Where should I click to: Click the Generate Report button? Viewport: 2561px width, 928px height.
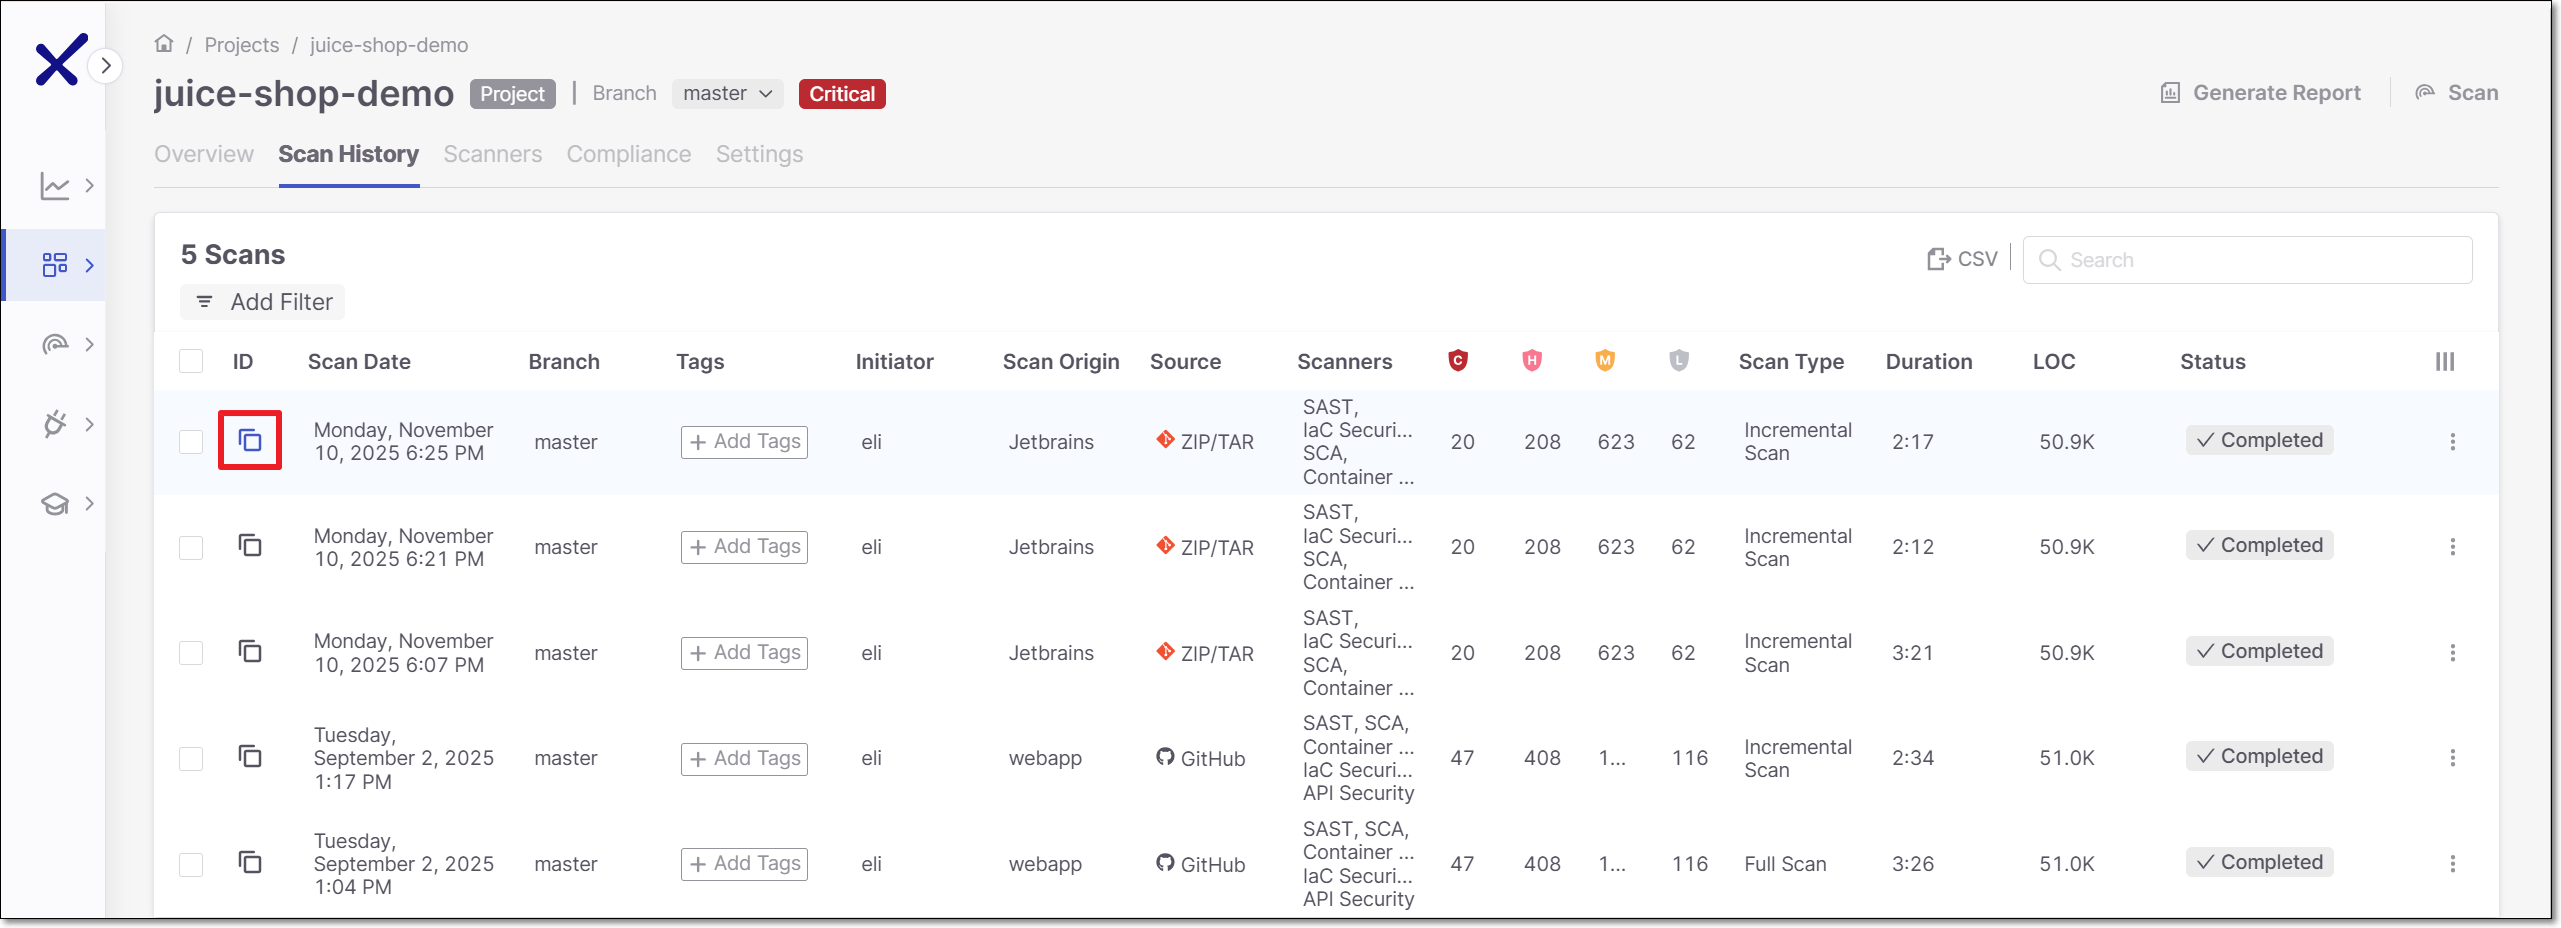2260,93
